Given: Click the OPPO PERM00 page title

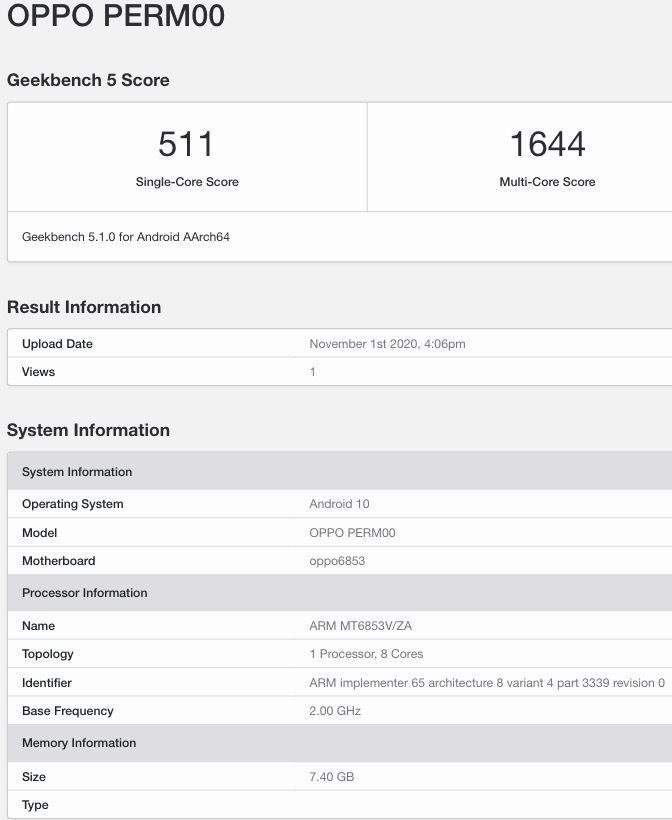Looking at the screenshot, I should click(x=116, y=15).
